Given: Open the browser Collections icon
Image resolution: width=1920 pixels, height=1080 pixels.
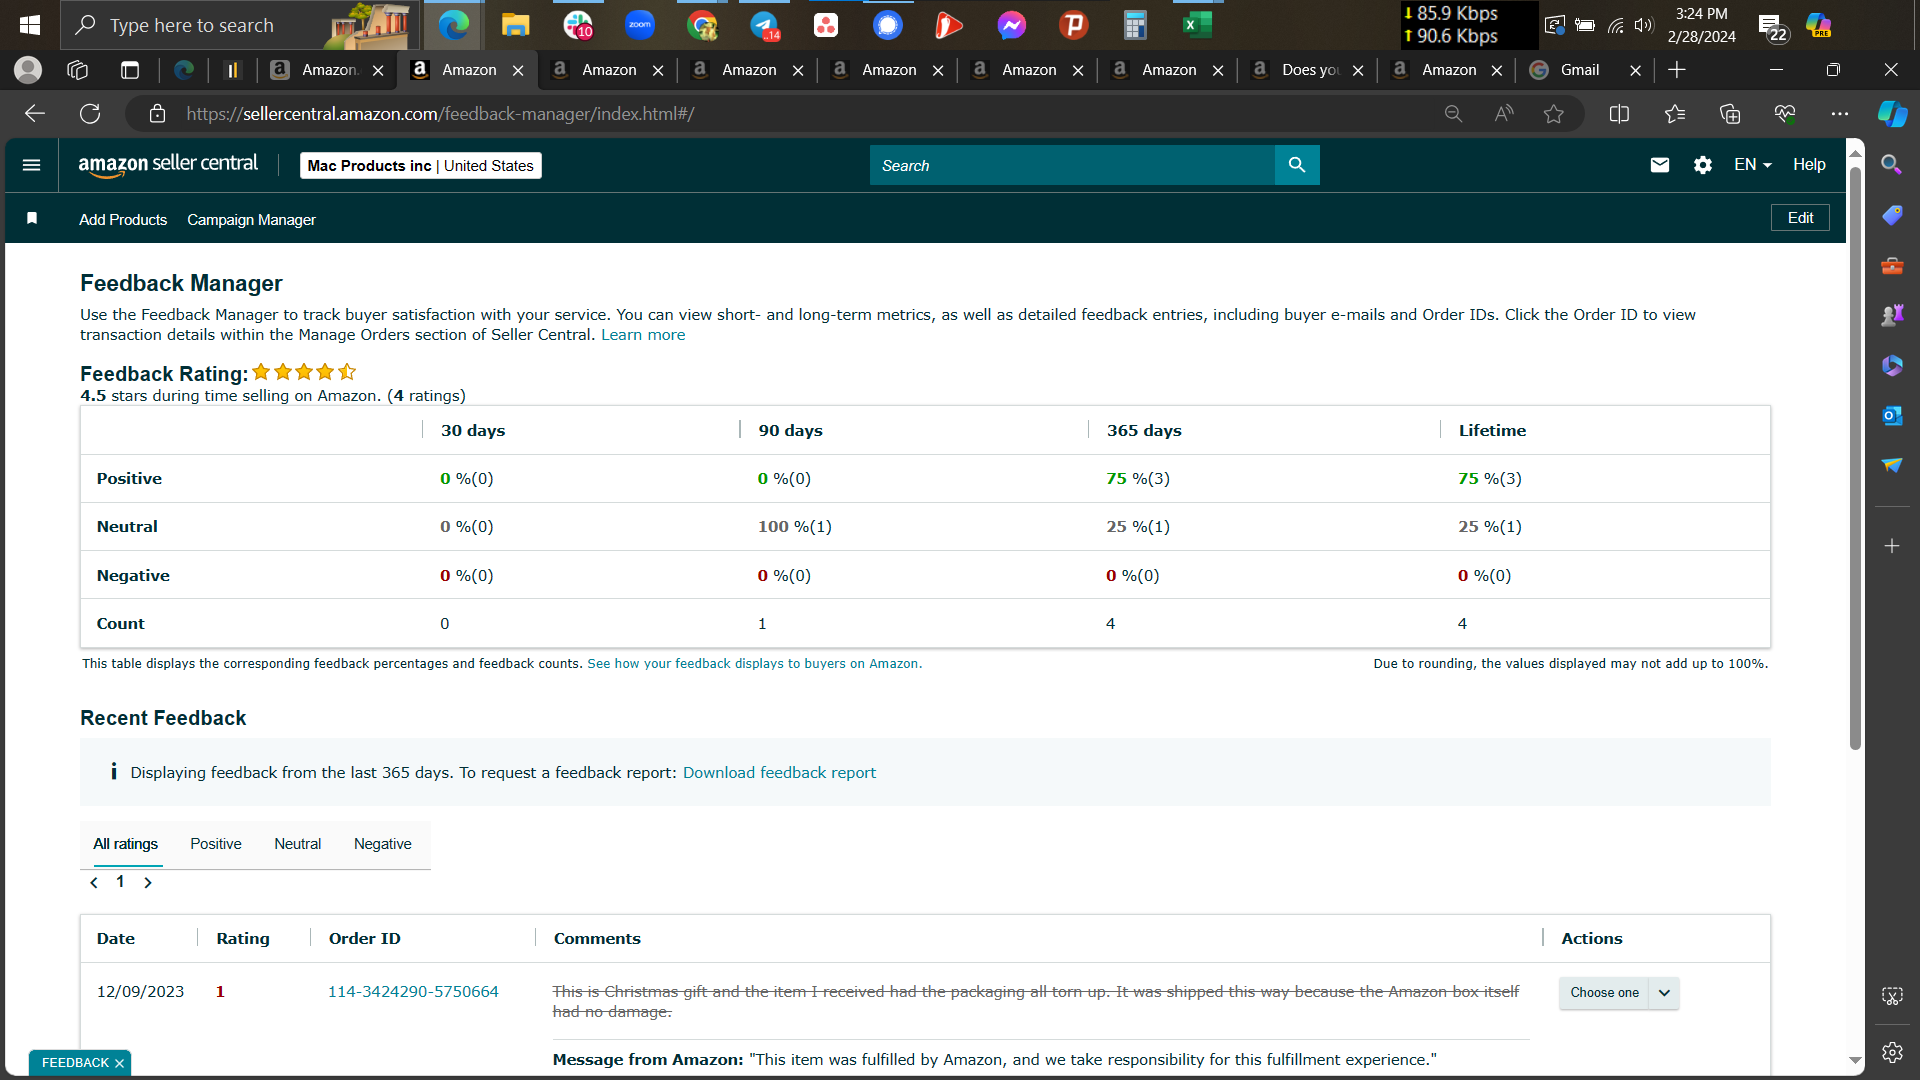Looking at the screenshot, I should click(1730, 114).
